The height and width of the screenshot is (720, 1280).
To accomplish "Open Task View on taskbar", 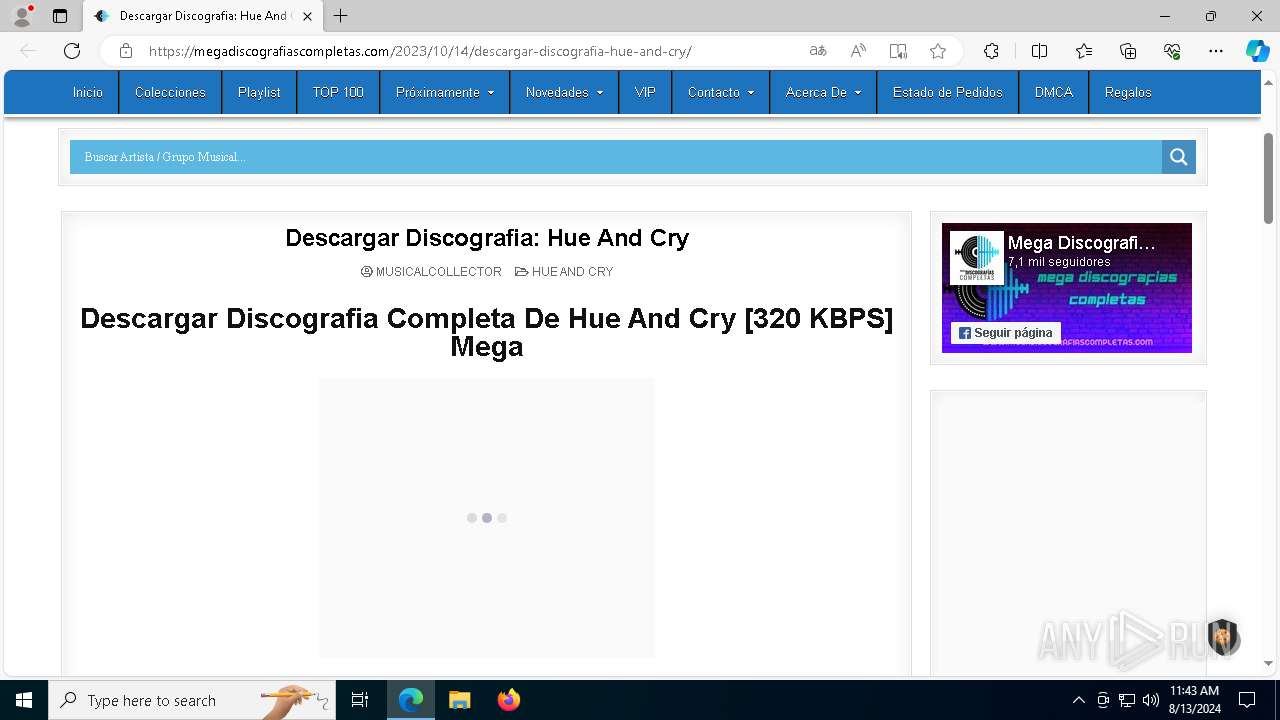I will [x=360, y=700].
